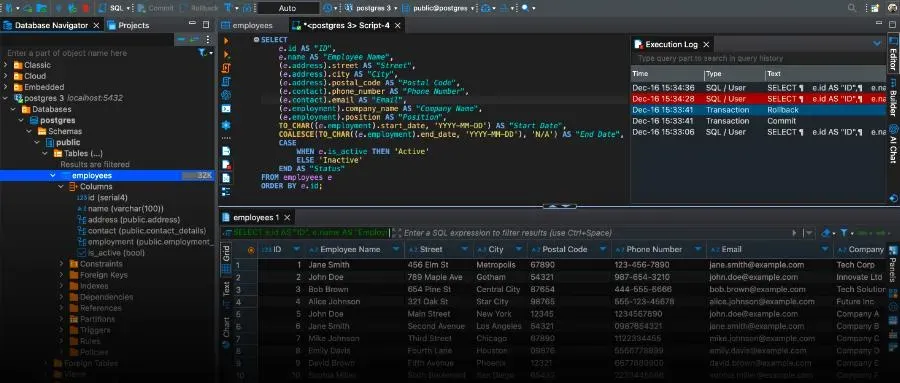This screenshot has height=383, width=900.
Task: Open new SQL script via SQL toolbar button
Action: point(114,9)
